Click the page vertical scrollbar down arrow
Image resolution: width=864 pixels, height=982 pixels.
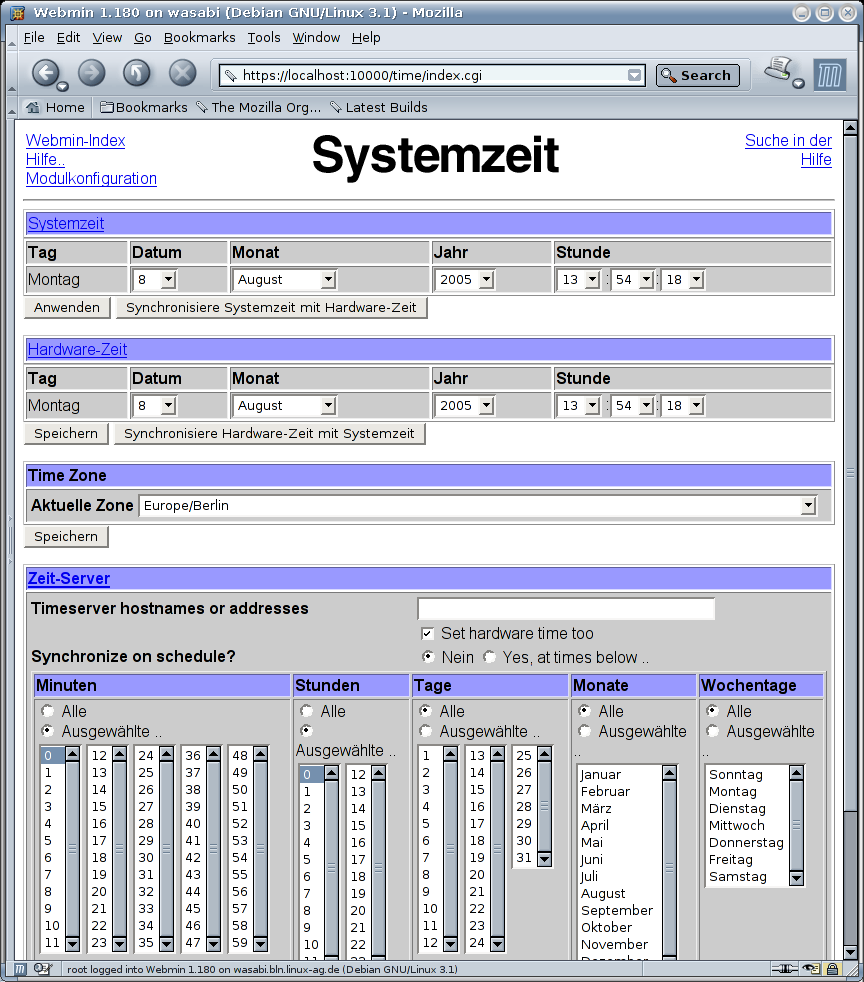(850, 951)
